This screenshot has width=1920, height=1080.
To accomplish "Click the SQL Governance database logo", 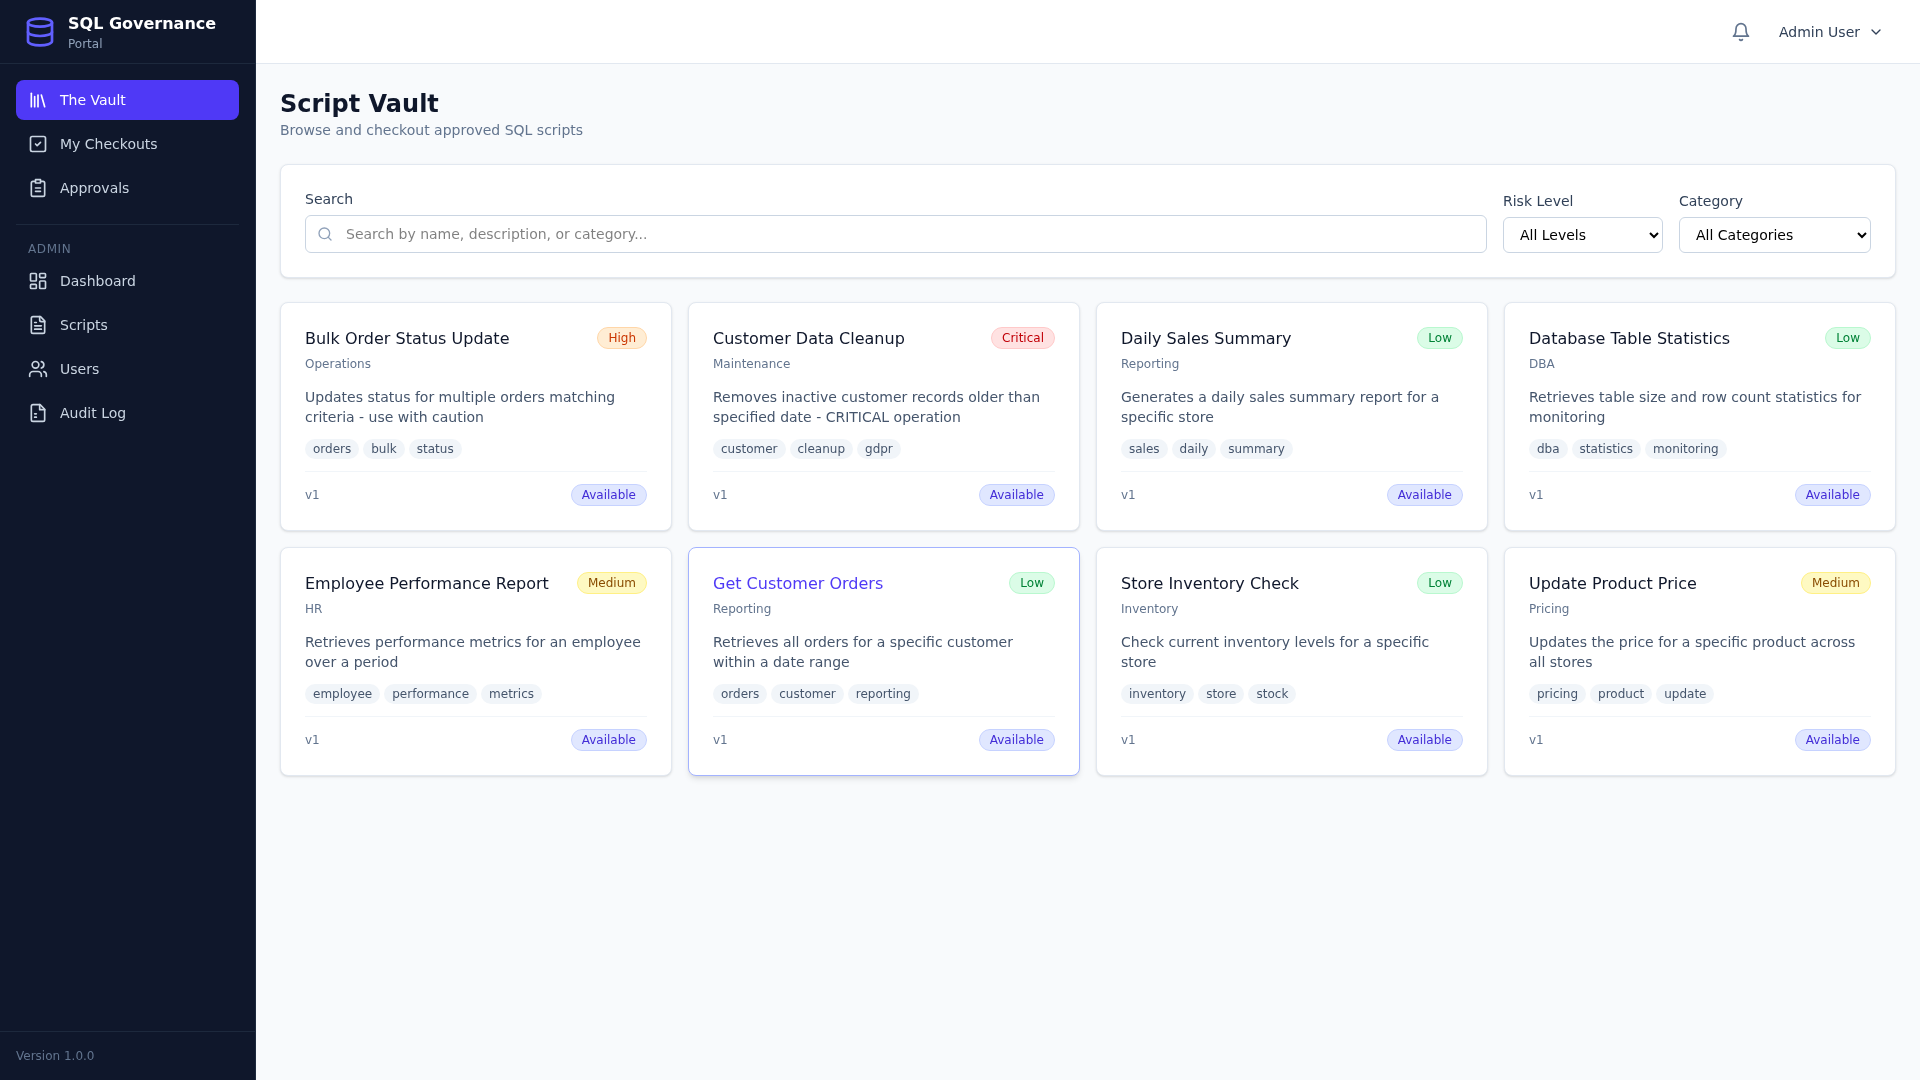I will pyautogui.click(x=40, y=31).
